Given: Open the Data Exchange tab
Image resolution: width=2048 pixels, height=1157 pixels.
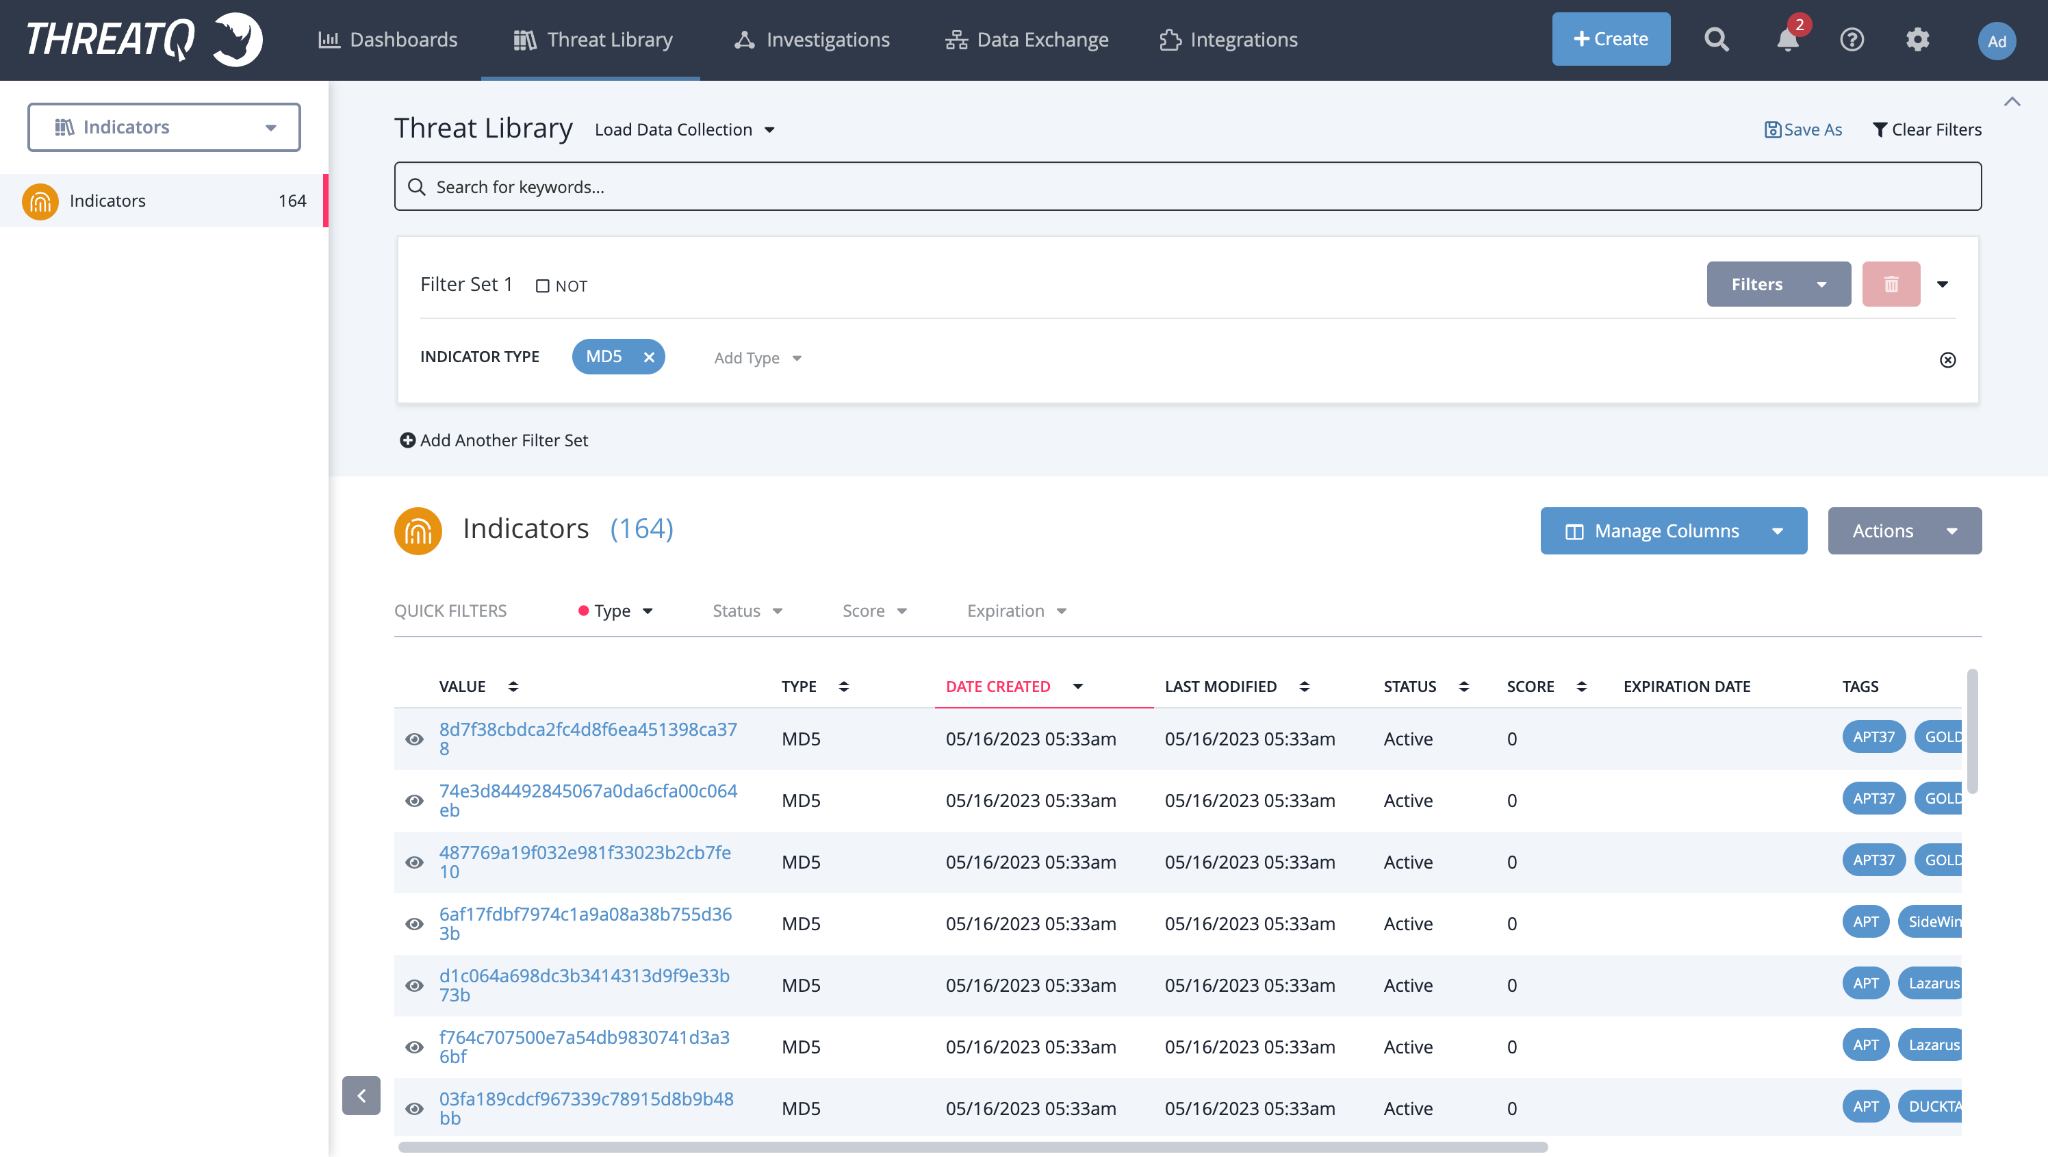Looking at the screenshot, I should click(x=1027, y=40).
